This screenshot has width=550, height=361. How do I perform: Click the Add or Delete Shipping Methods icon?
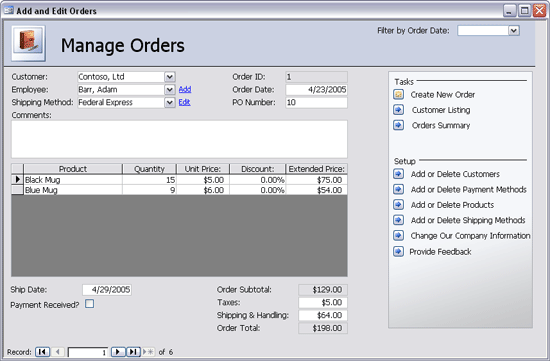pyautogui.click(x=398, y=220)
